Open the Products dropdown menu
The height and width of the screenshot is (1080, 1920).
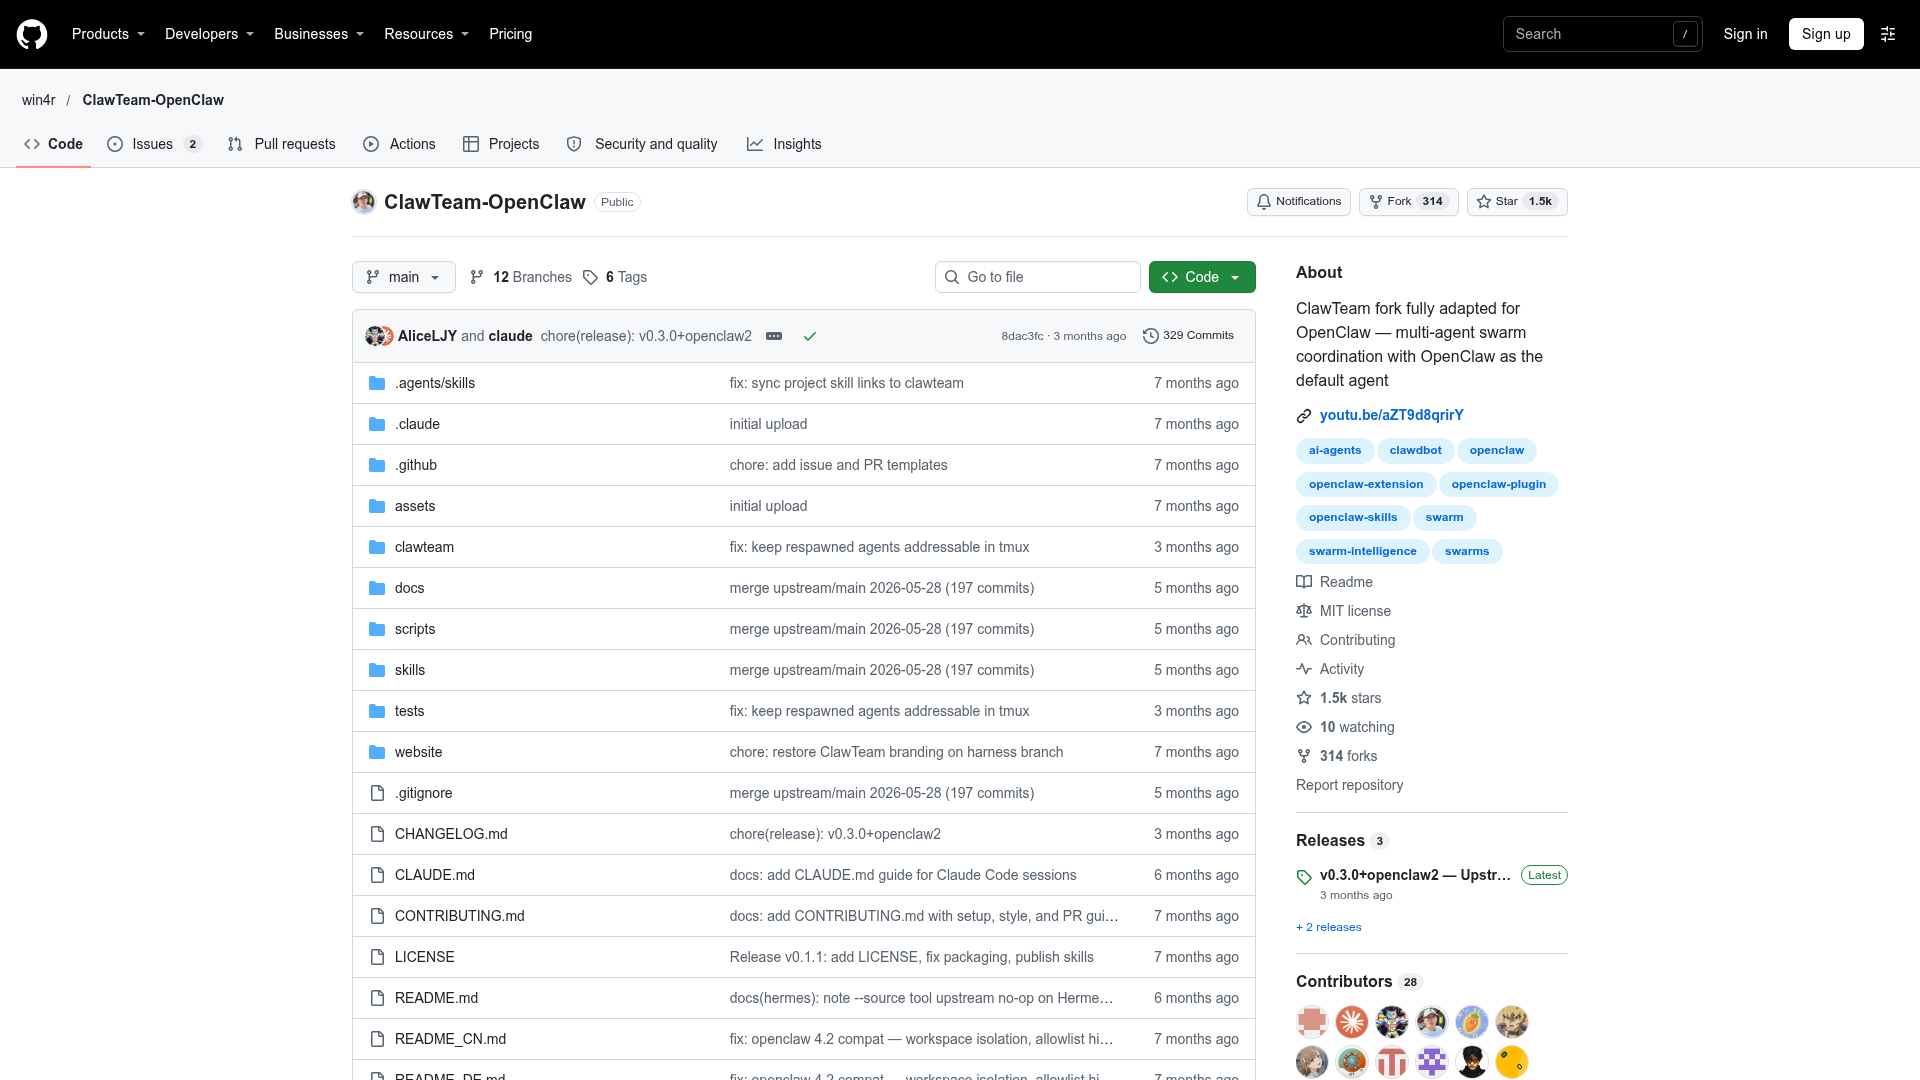[x=108, y=34]
